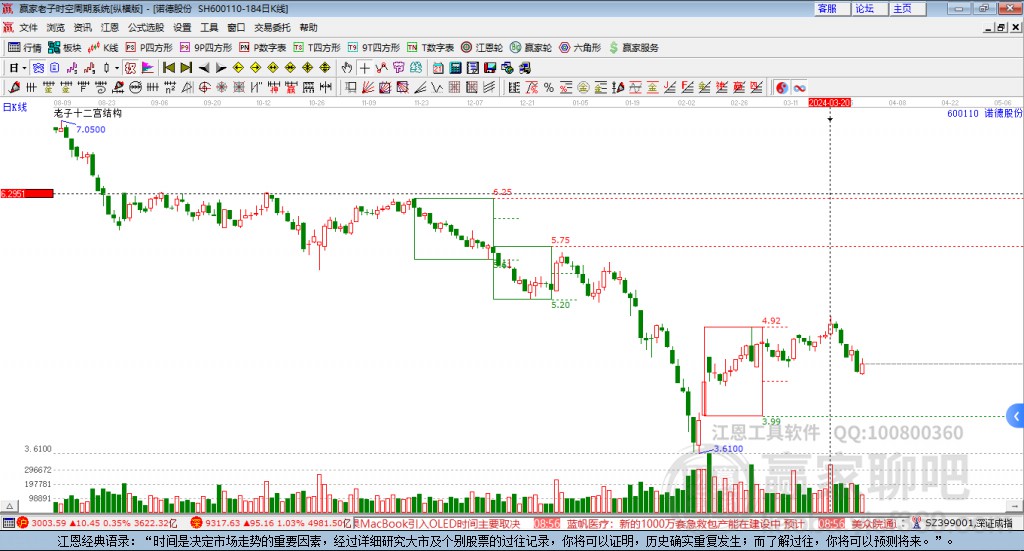
Task: Open the 9T四方形 tool
Action: 374,48
